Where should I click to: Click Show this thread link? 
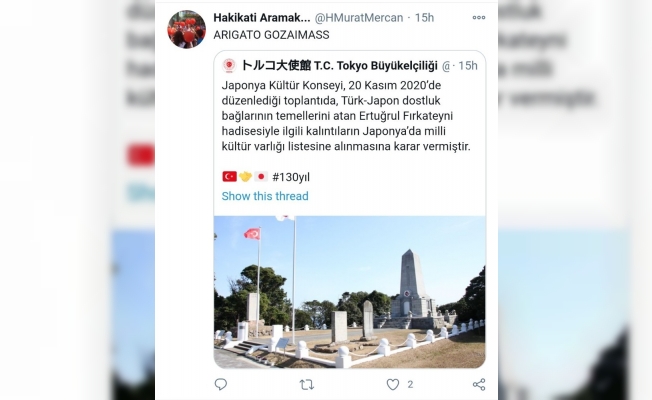pos(265,196)
